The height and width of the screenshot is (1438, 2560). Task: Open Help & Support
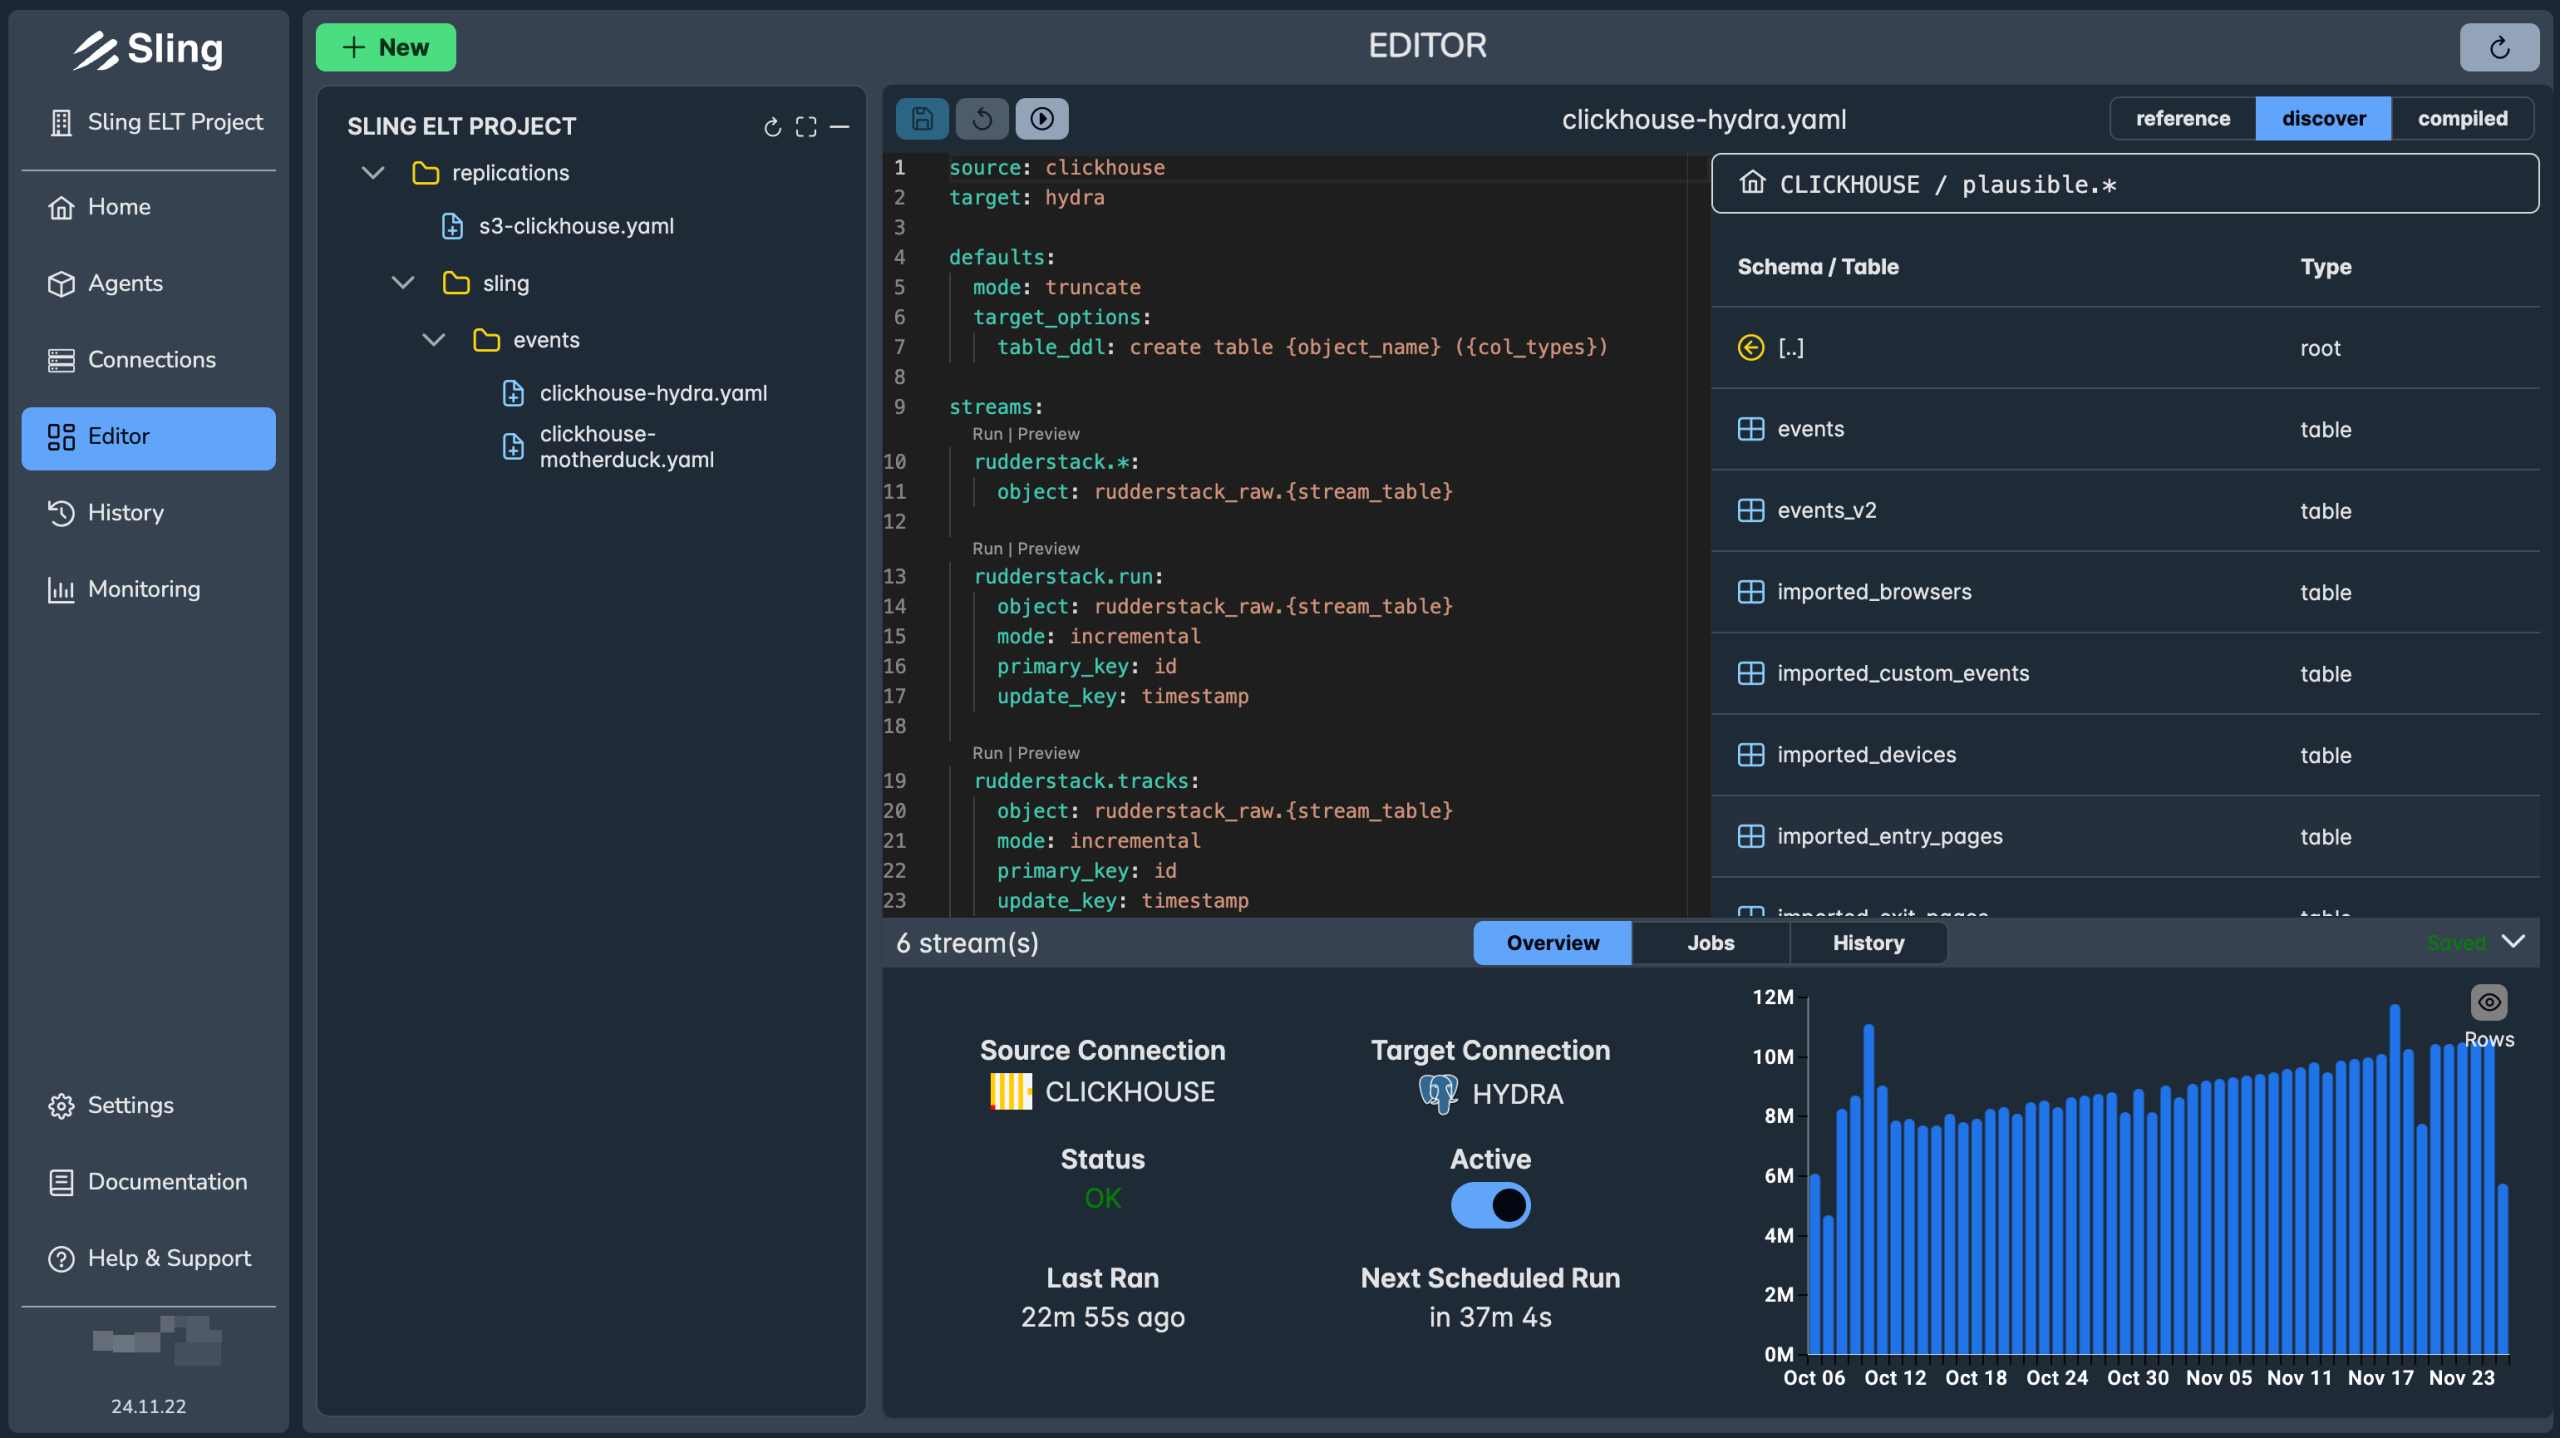[148, 1258]
